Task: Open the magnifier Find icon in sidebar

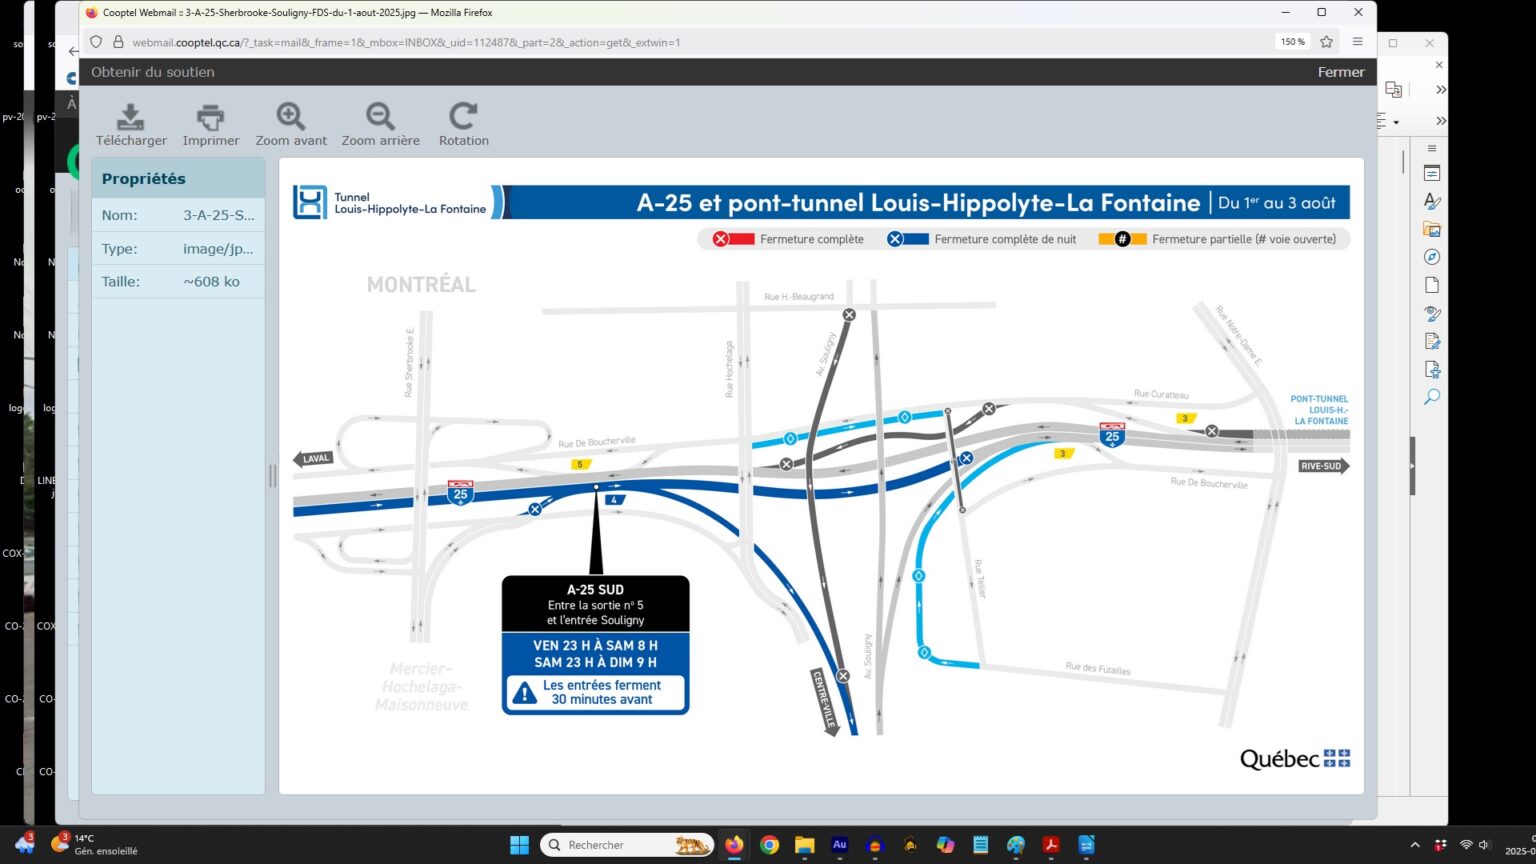Action: [1432, 397]
